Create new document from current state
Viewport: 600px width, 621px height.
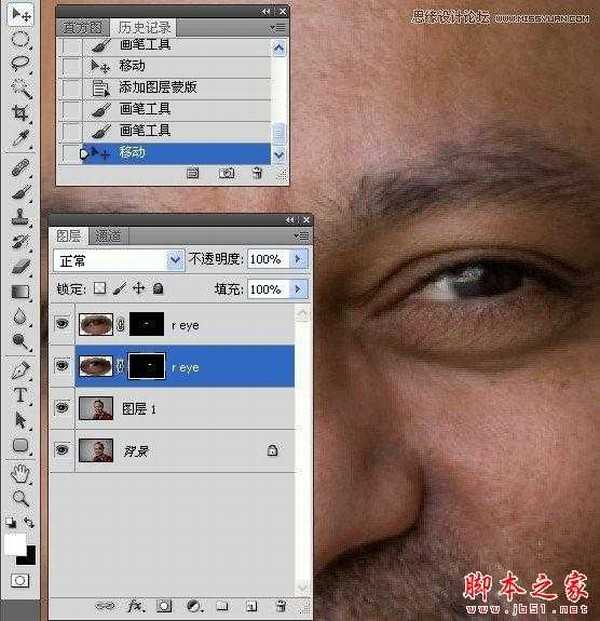point(193,173)
